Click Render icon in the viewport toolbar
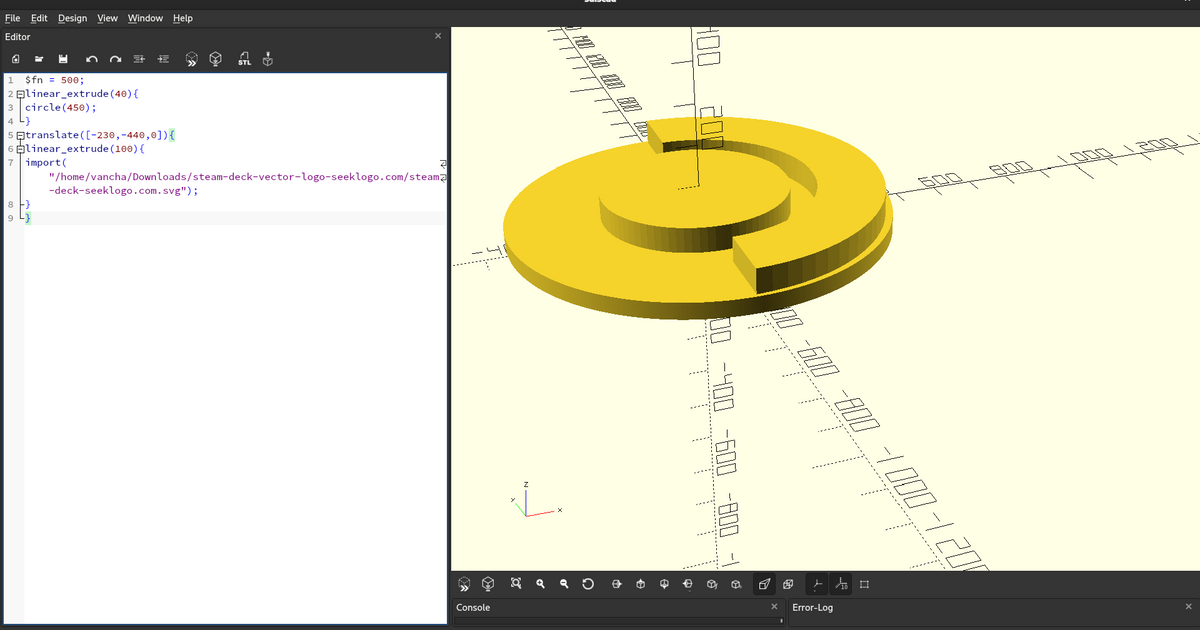Screen dimensions: 1200x630 tap(488, 583)
